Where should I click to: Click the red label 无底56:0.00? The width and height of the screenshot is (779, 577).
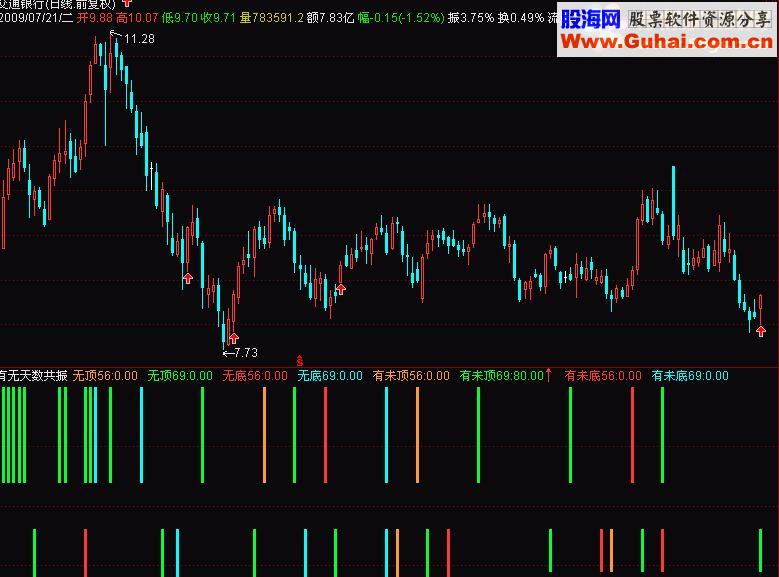[255, 376]
